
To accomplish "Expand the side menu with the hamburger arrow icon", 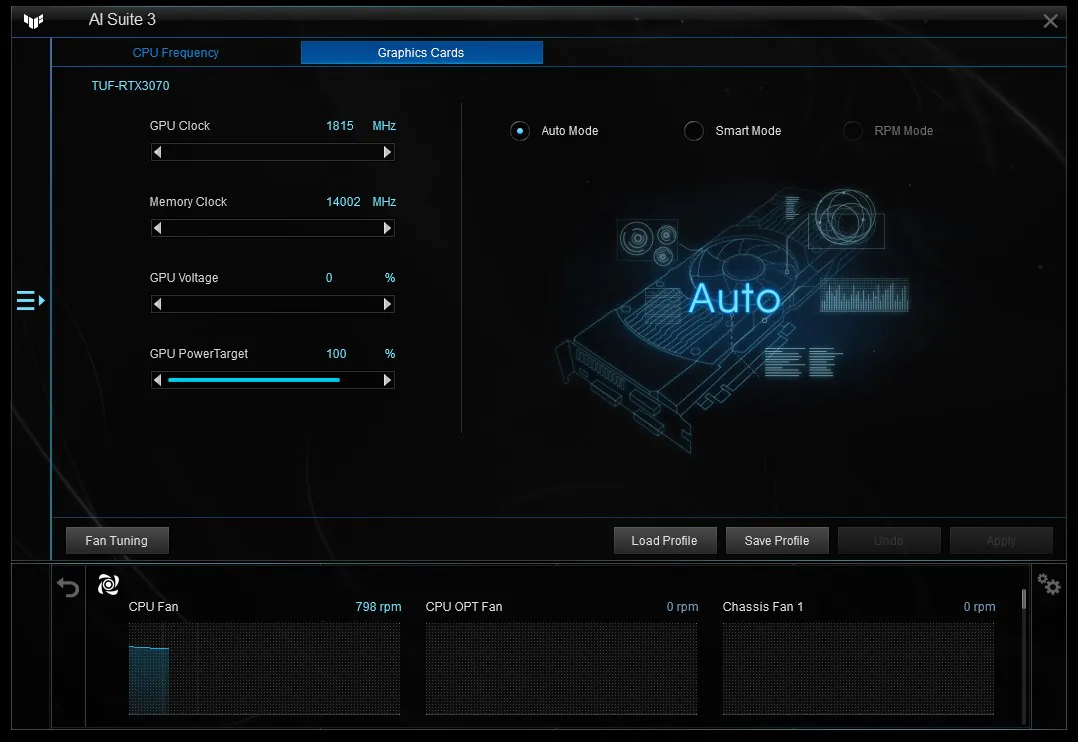I will tap(31, 301).
